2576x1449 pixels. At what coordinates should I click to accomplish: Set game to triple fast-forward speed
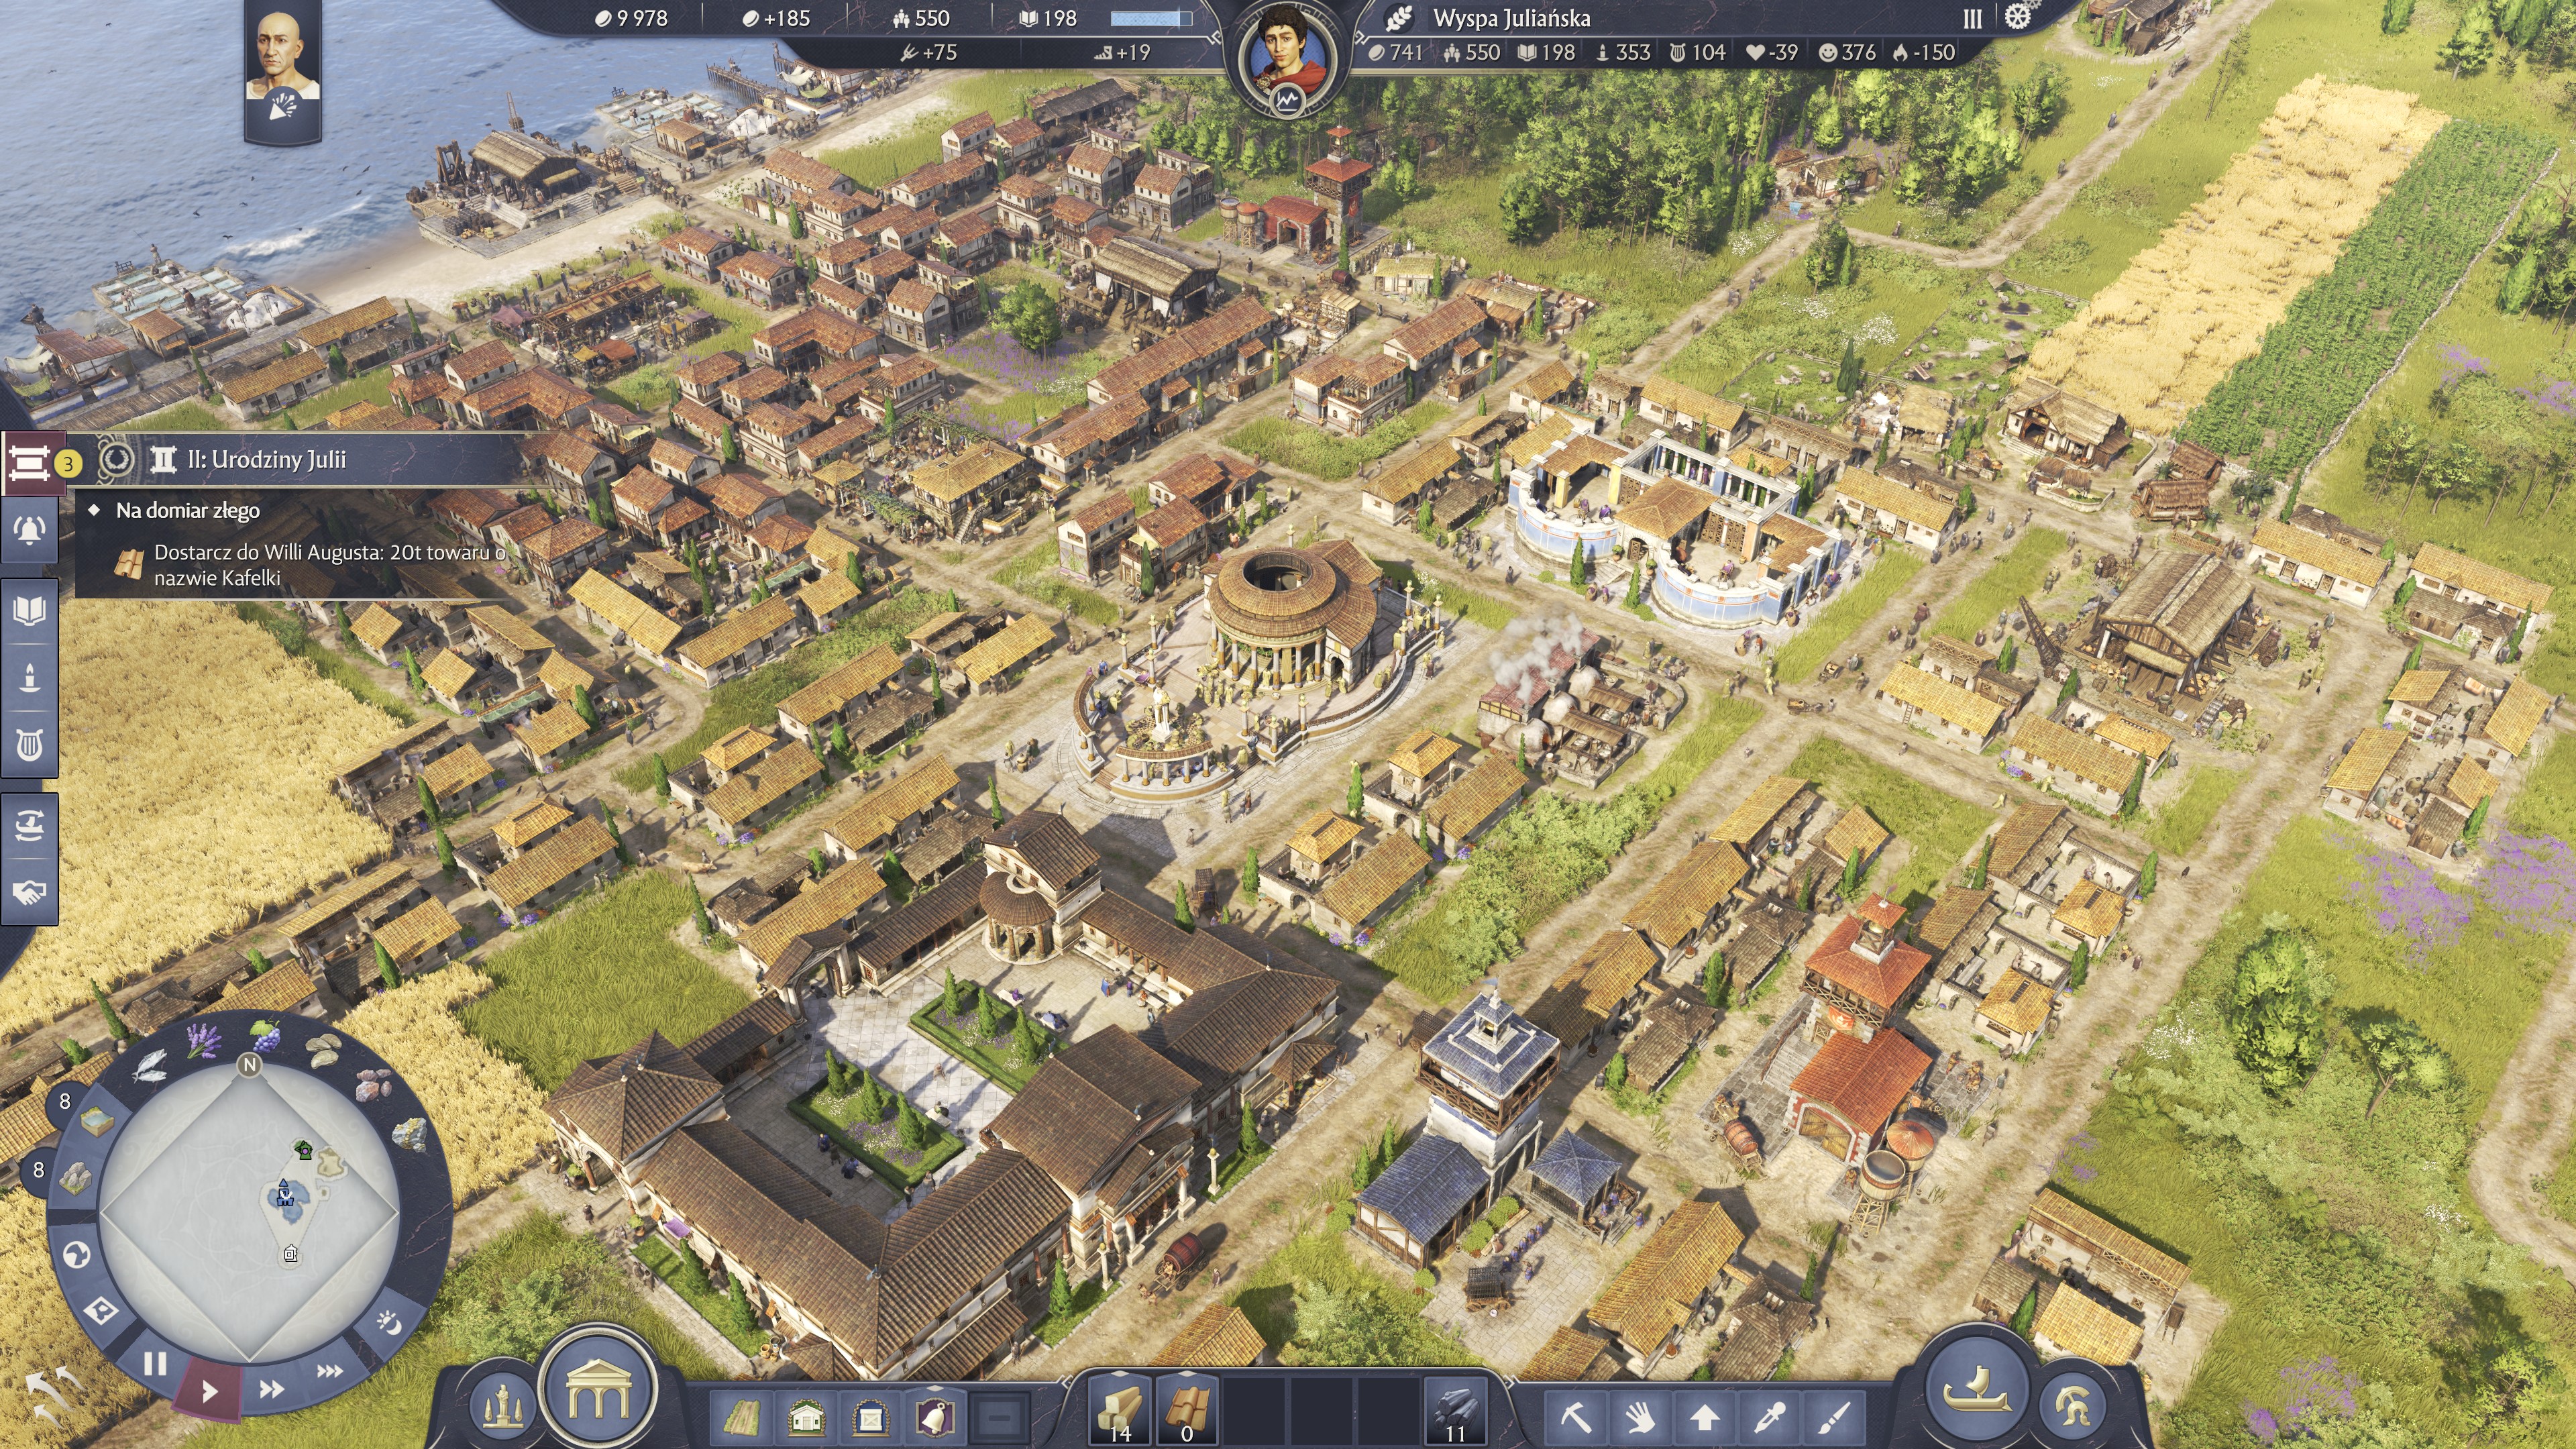click(330, 1370)
